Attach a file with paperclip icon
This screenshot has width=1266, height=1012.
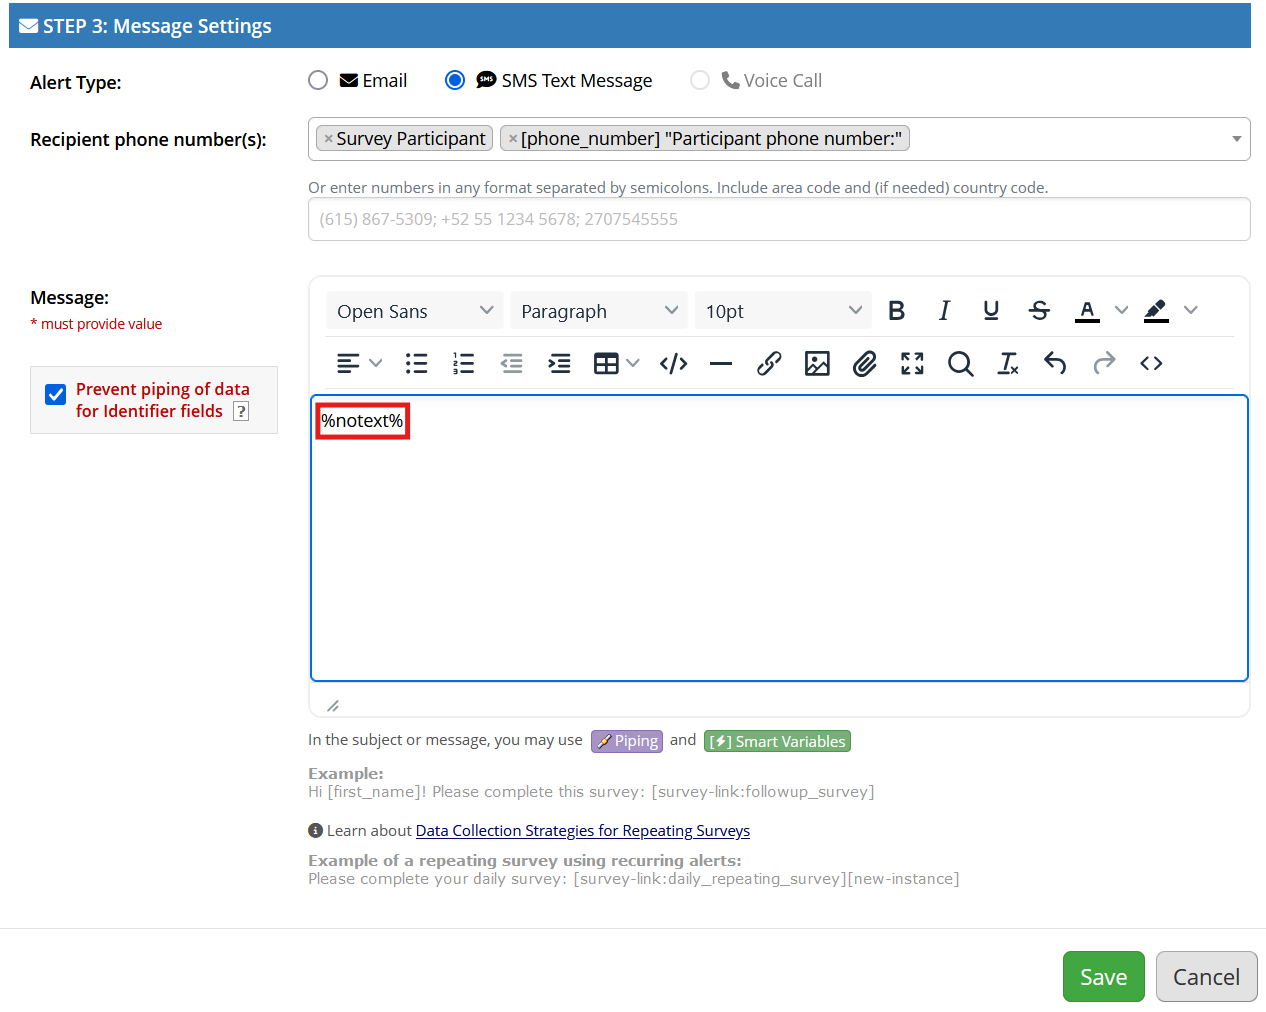point(864,363)
